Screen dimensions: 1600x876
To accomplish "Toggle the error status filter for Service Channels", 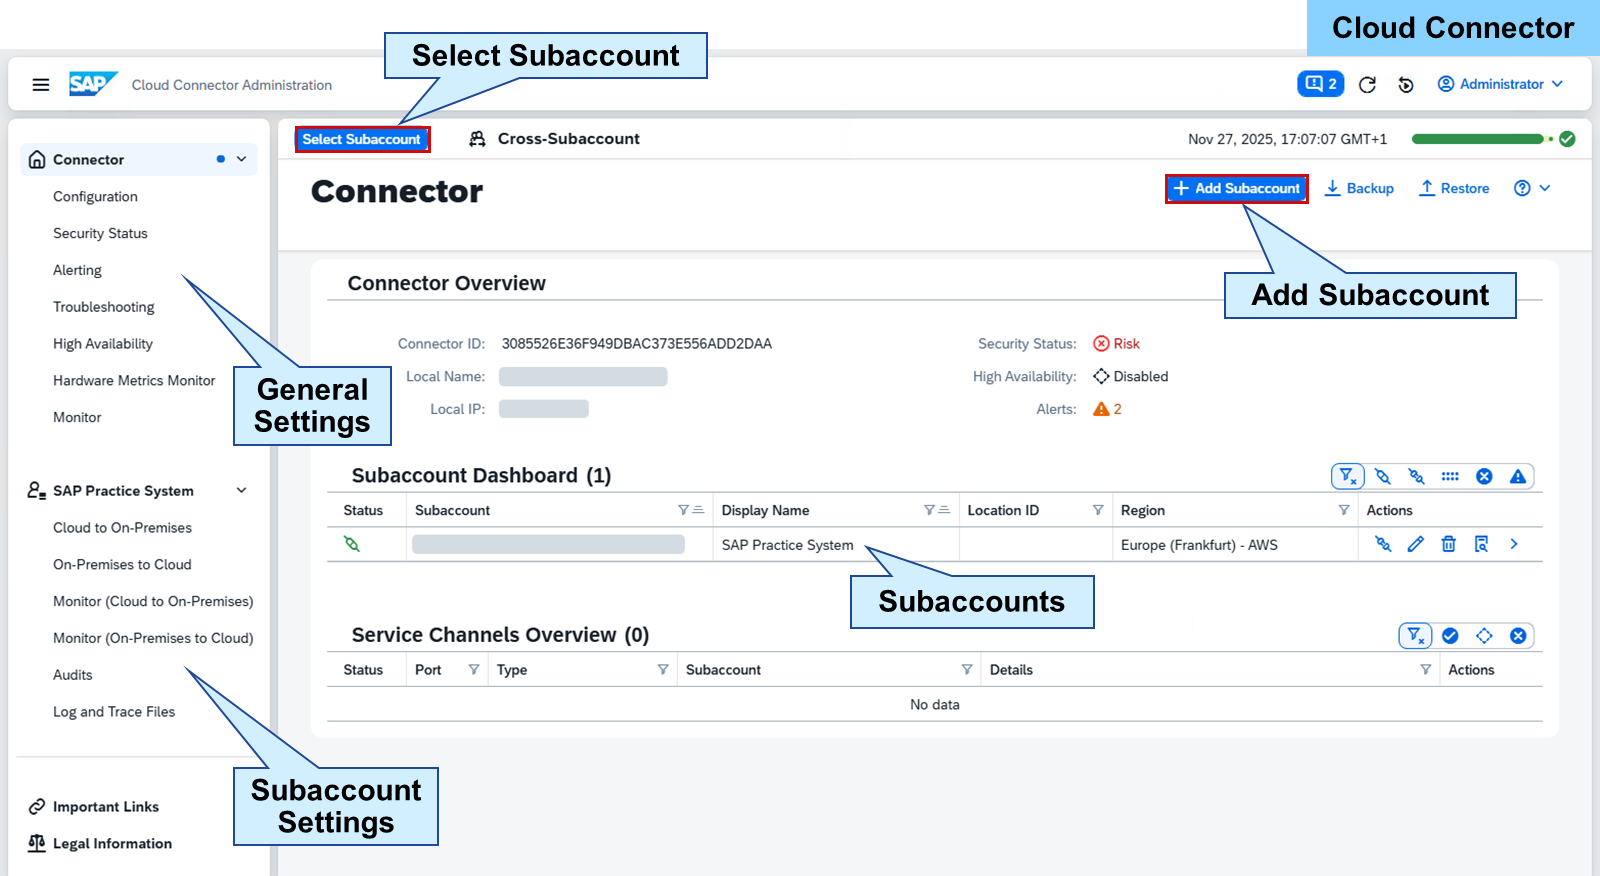I will [1518, 635].
